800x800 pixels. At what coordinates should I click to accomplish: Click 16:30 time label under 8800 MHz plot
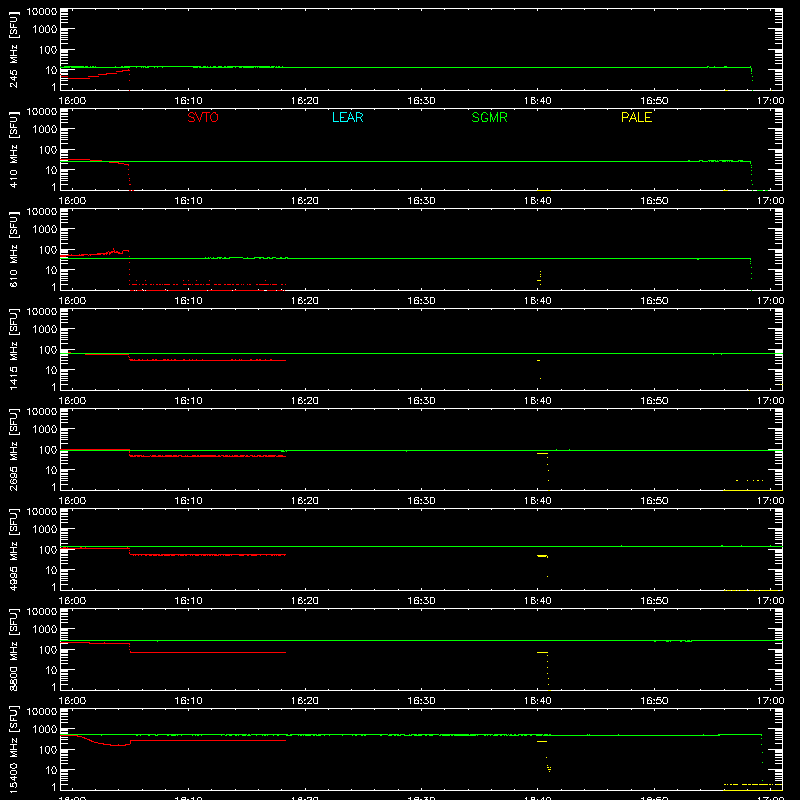(x=421, y=701)
